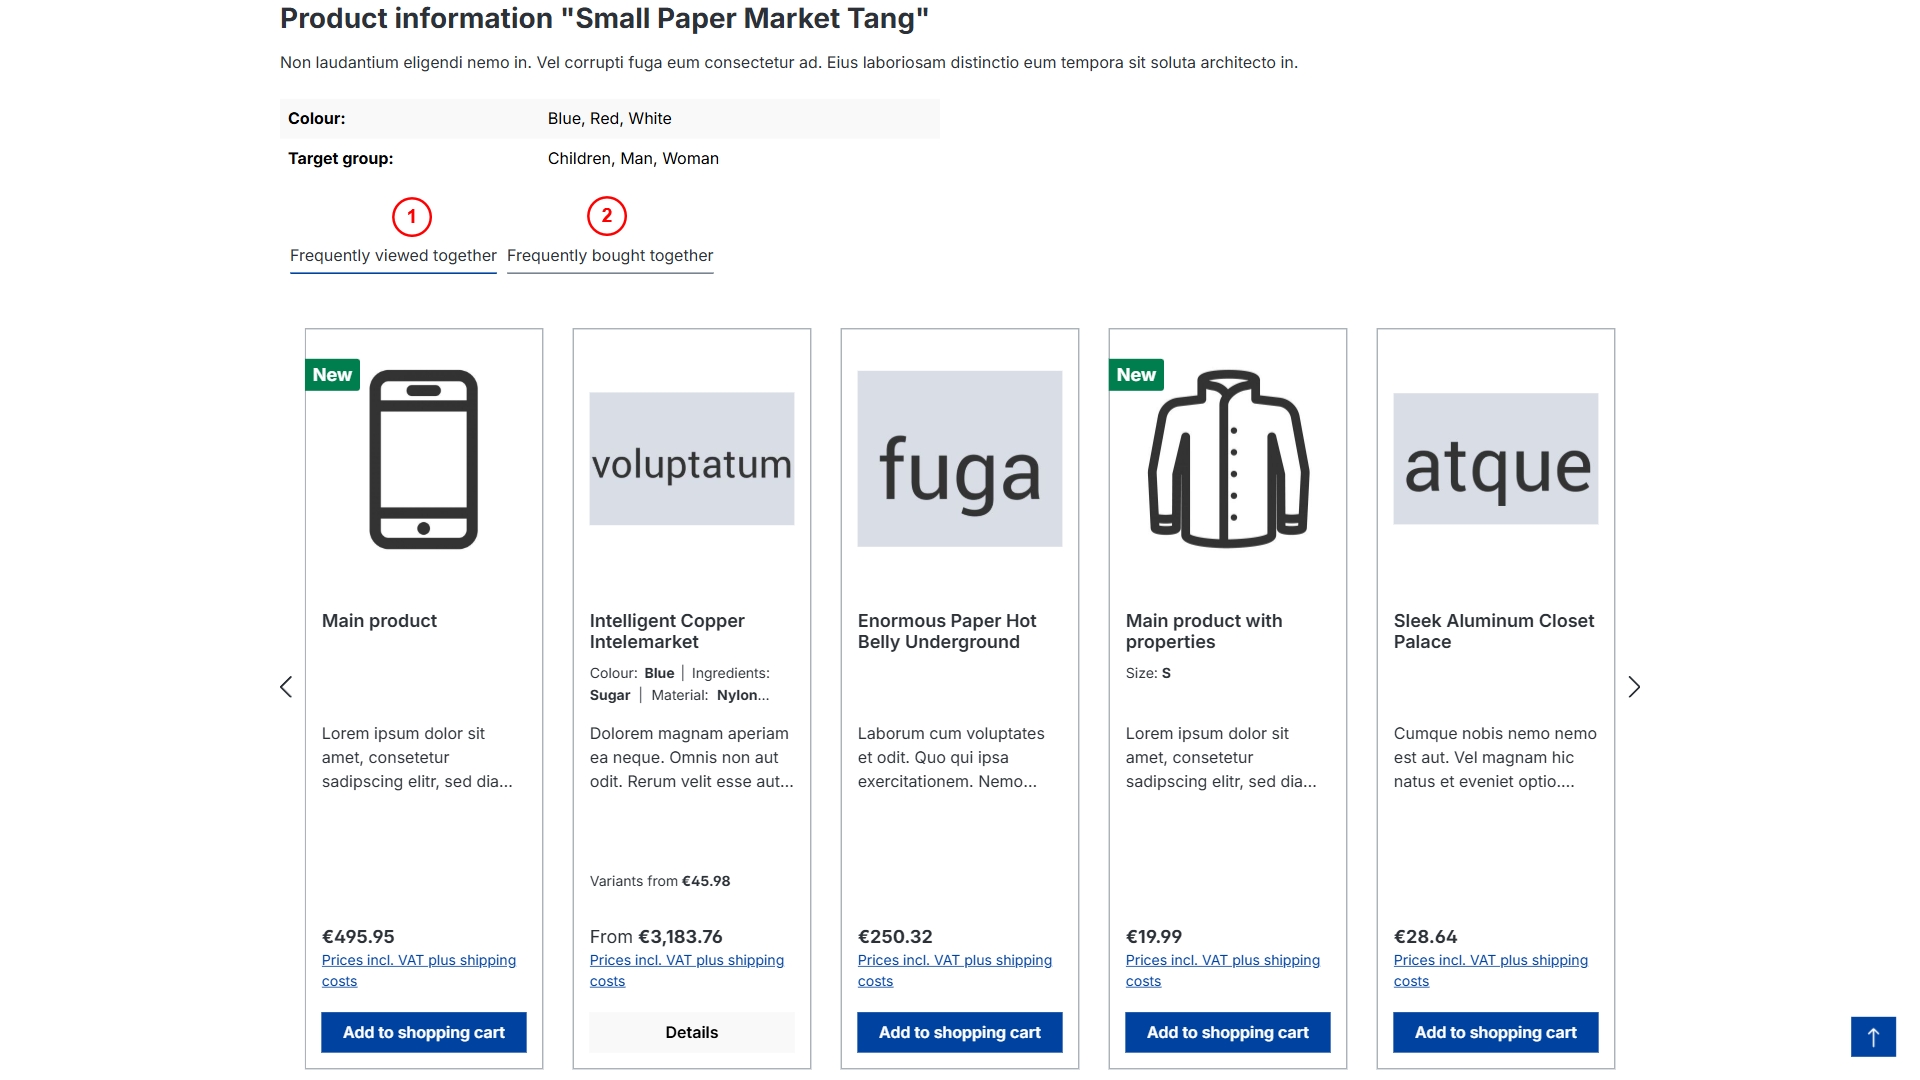Open the fuga product thumbnail
Viewport: 1920px width, 1080px height.
click(960, 459)
